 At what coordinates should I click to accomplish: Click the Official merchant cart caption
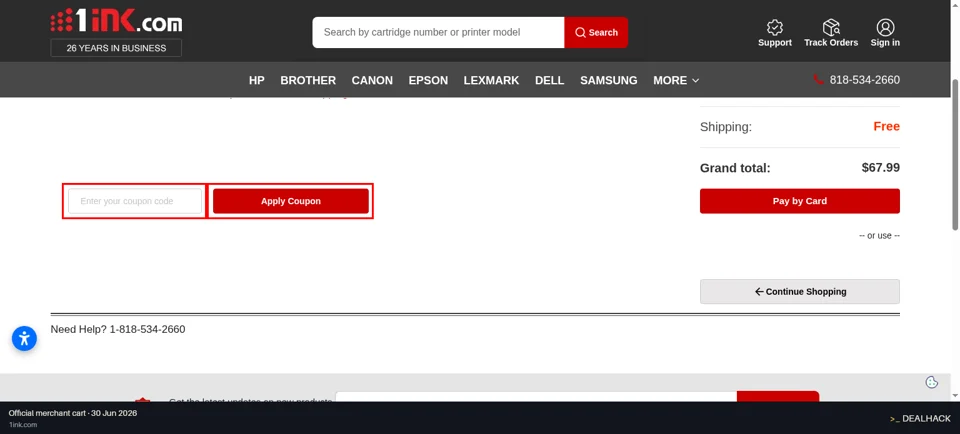(73, 413)
